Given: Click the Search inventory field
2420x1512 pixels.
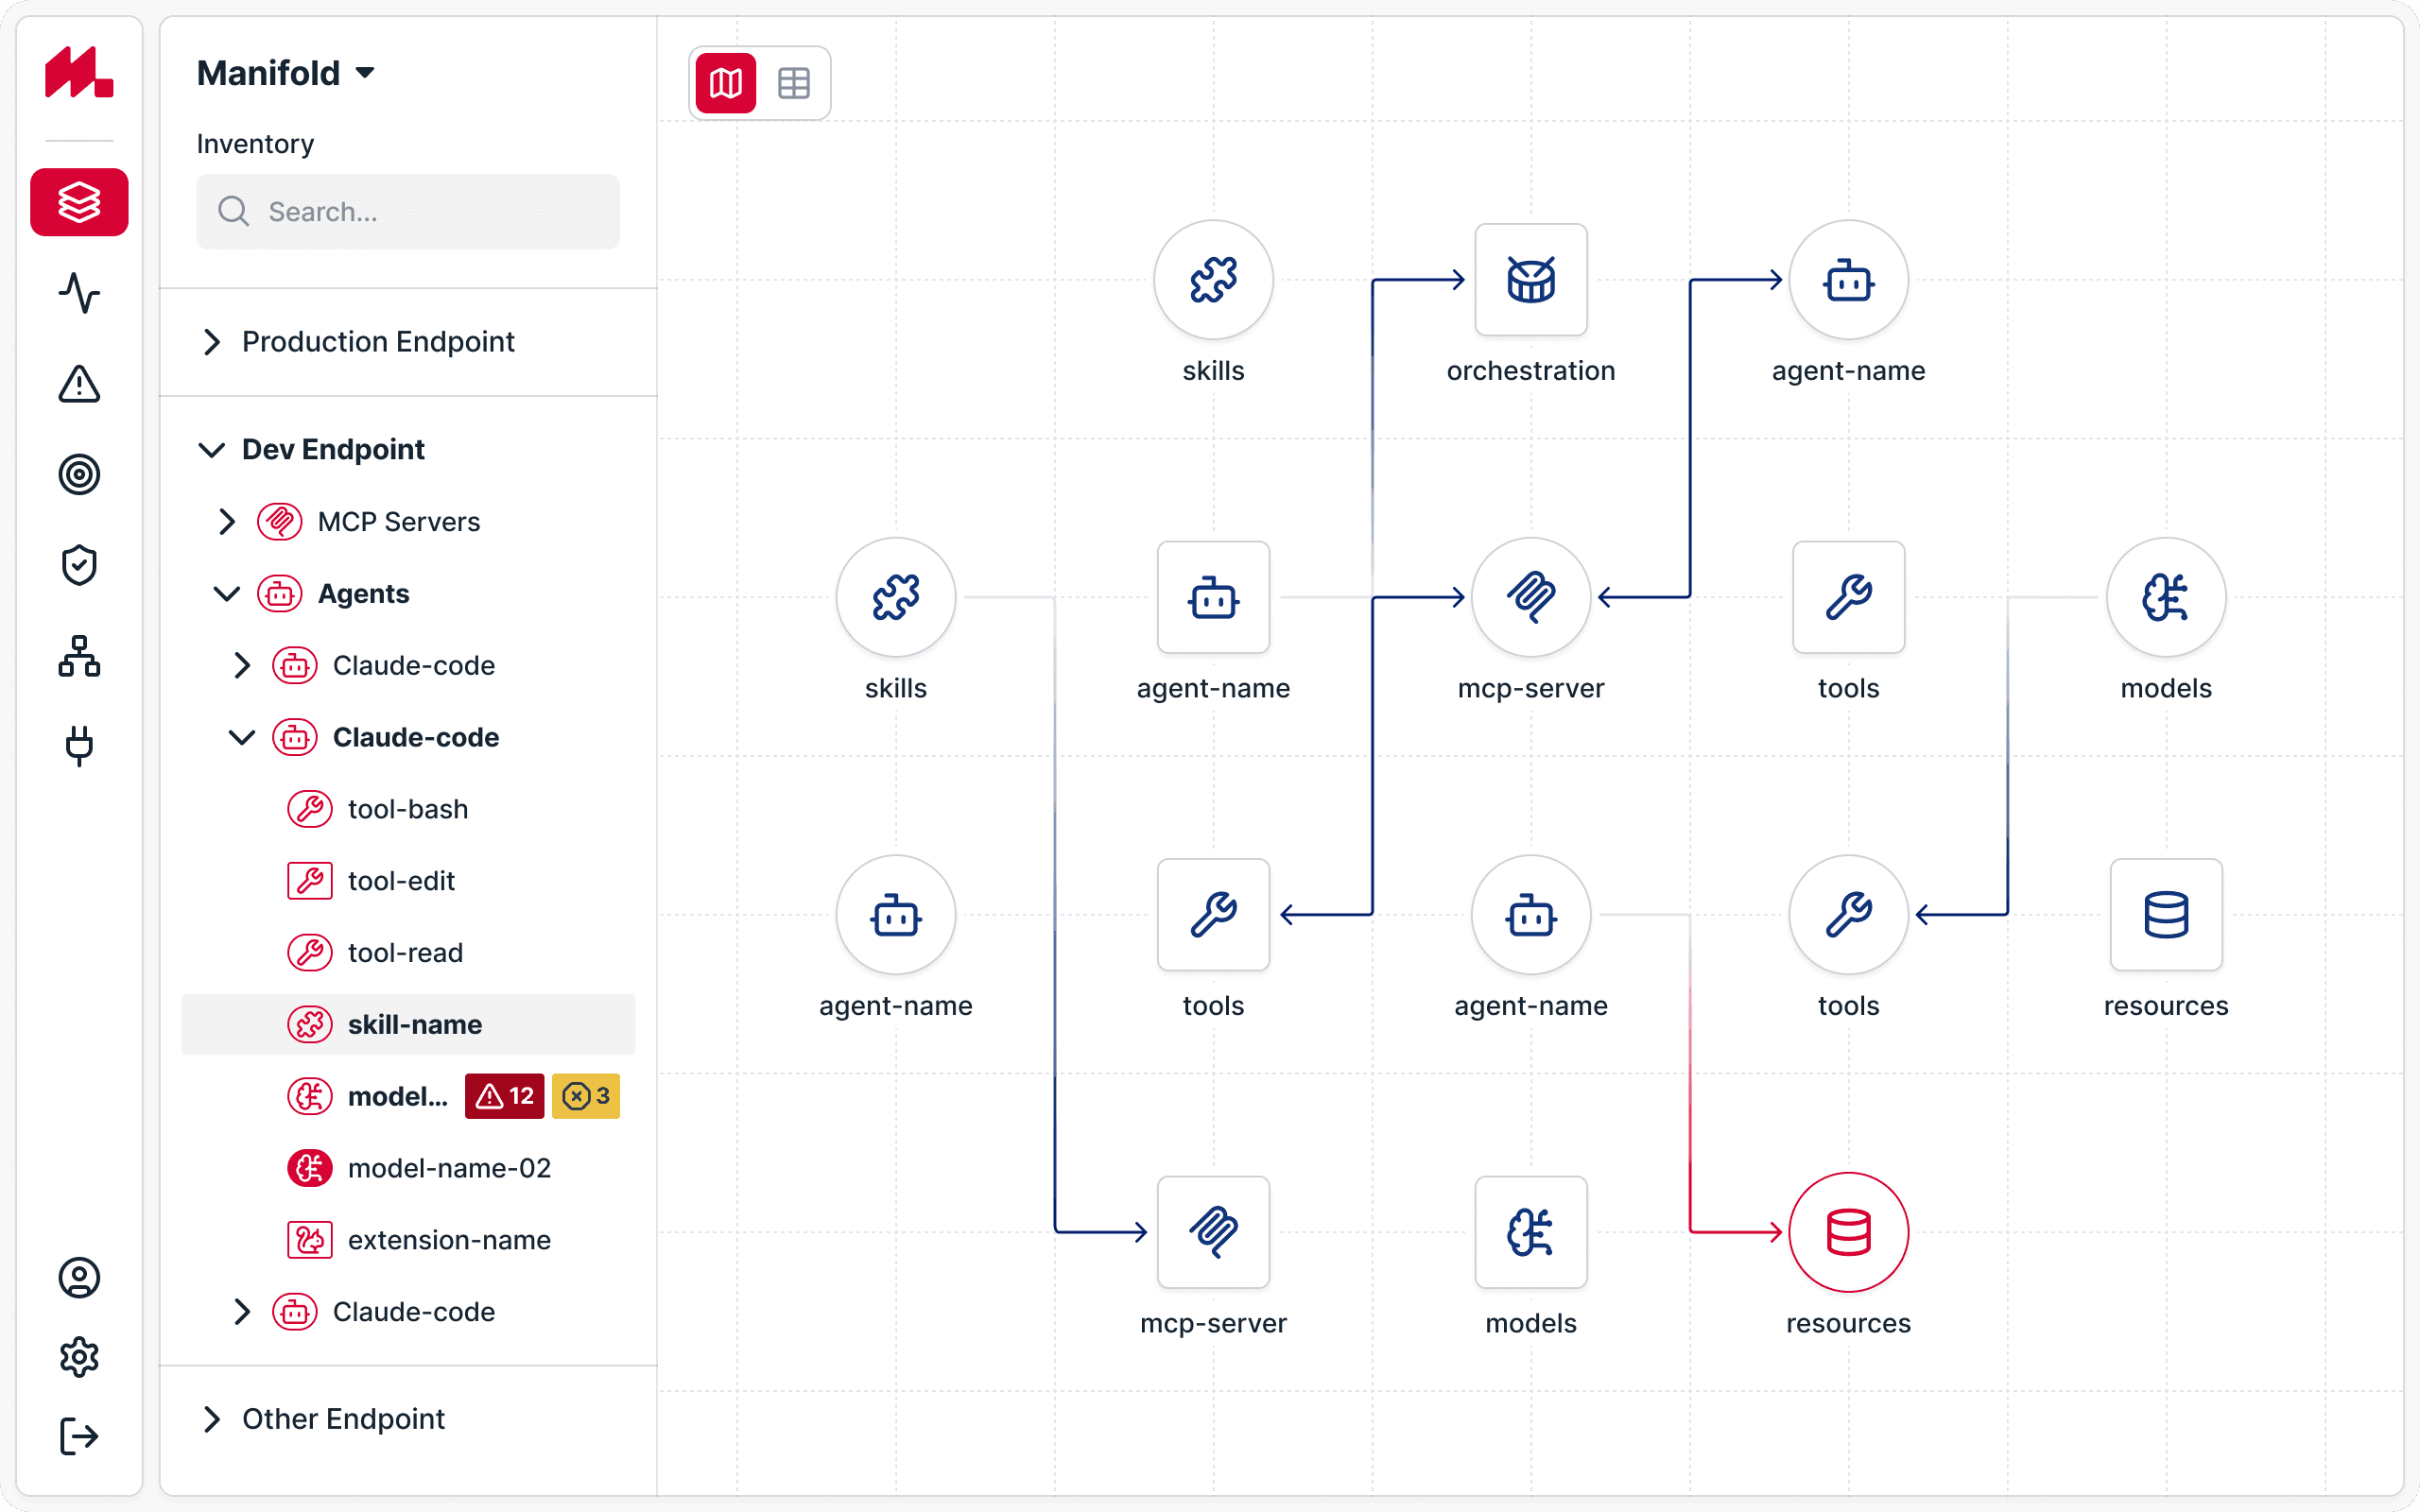Looking at the screenshot, I should coord(408,212).
